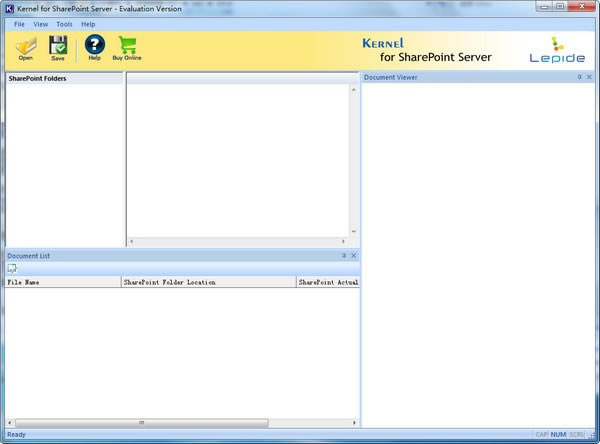600x444 pixels.
Task: Open the Help menu in menu bar
Action: [88, 23]
